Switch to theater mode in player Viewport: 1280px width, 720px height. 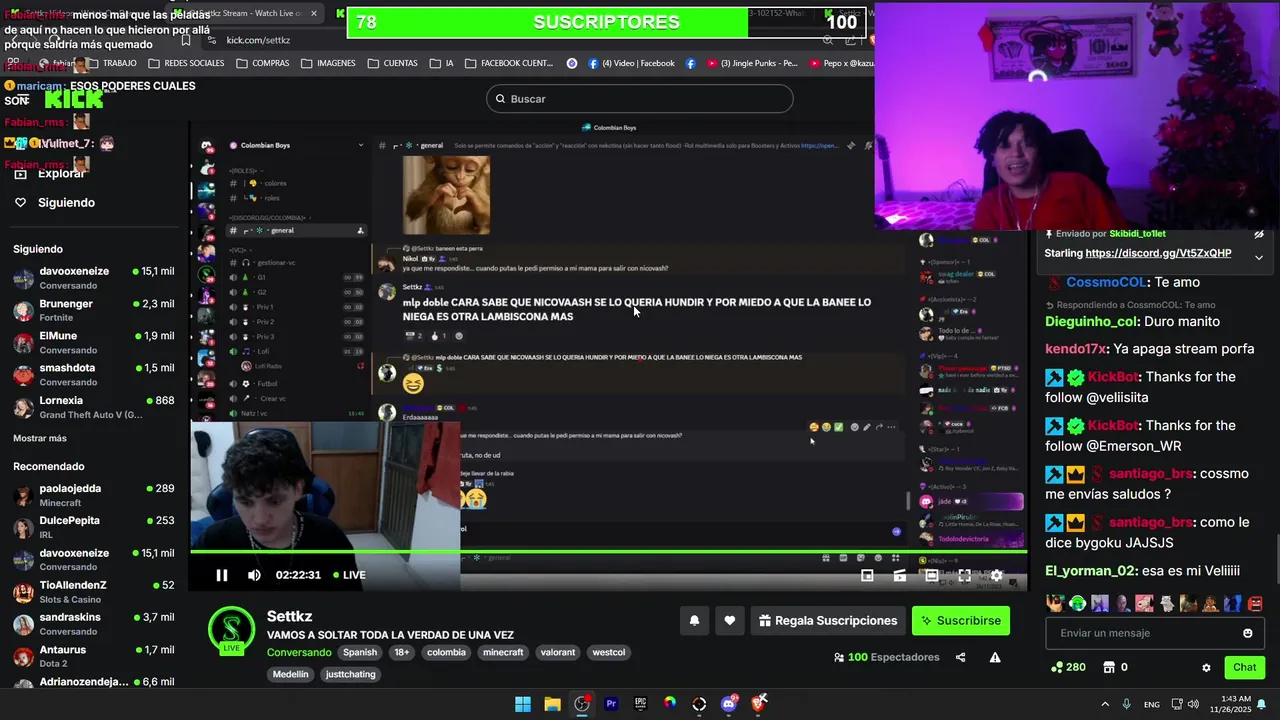pyautogui.click(x=932, y=575)
